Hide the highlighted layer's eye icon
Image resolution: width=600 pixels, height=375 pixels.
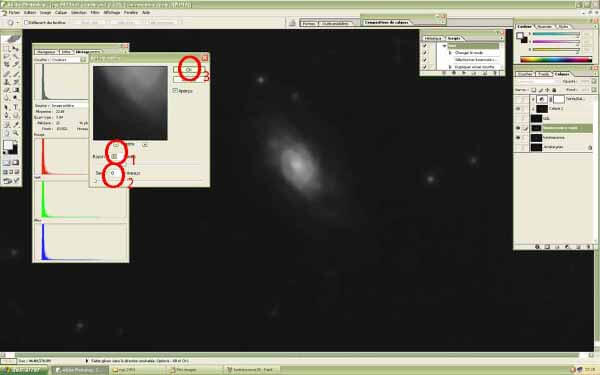point(518,128)
